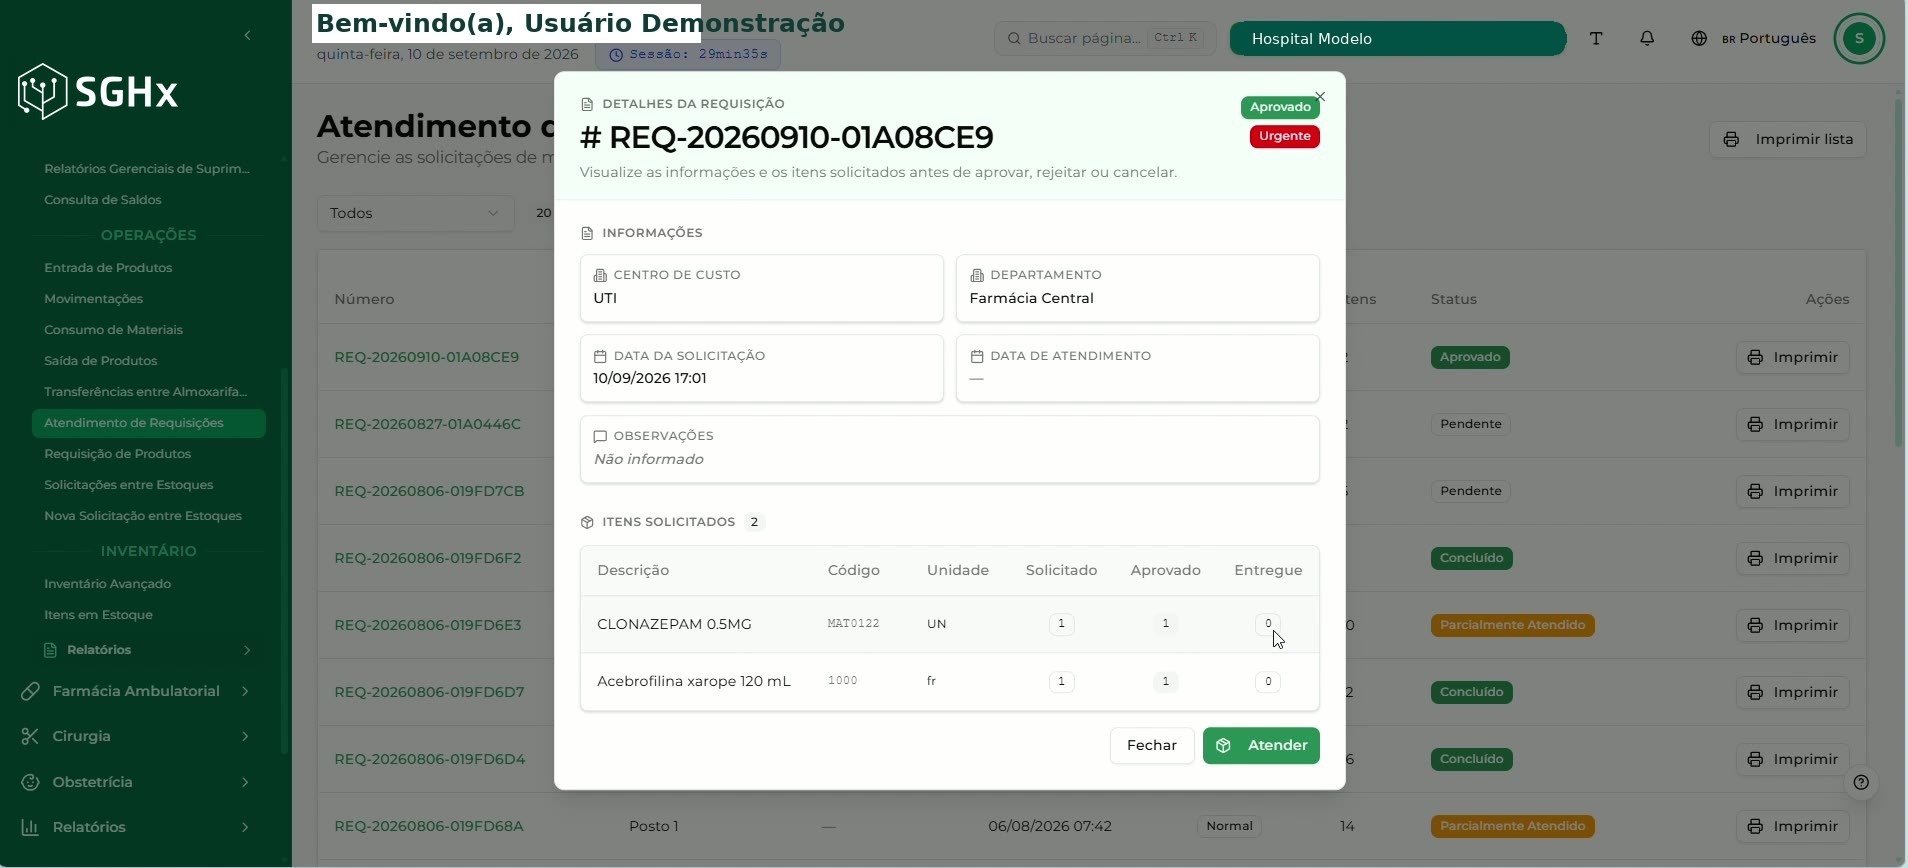Open Itens em Estoque

click(98, 615)
